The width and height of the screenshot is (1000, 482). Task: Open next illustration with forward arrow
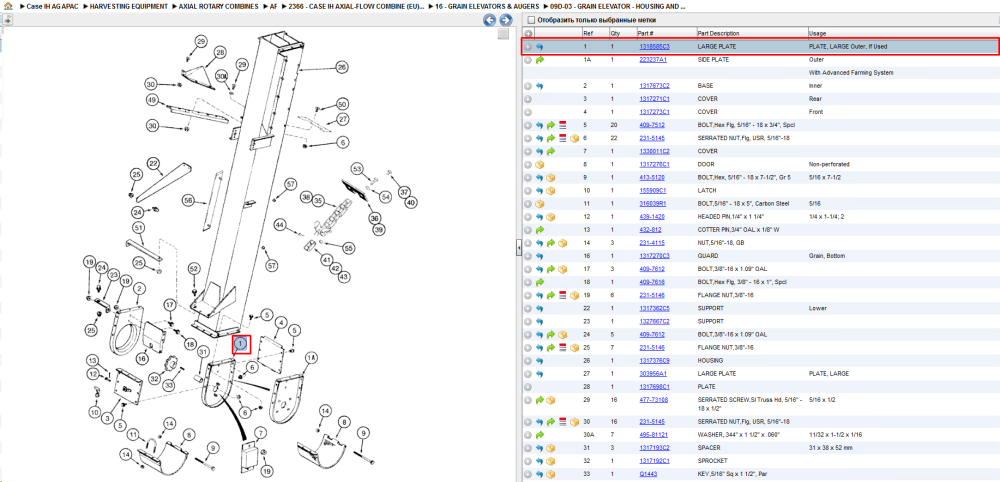pyautogui.click(x=504, y=20)
